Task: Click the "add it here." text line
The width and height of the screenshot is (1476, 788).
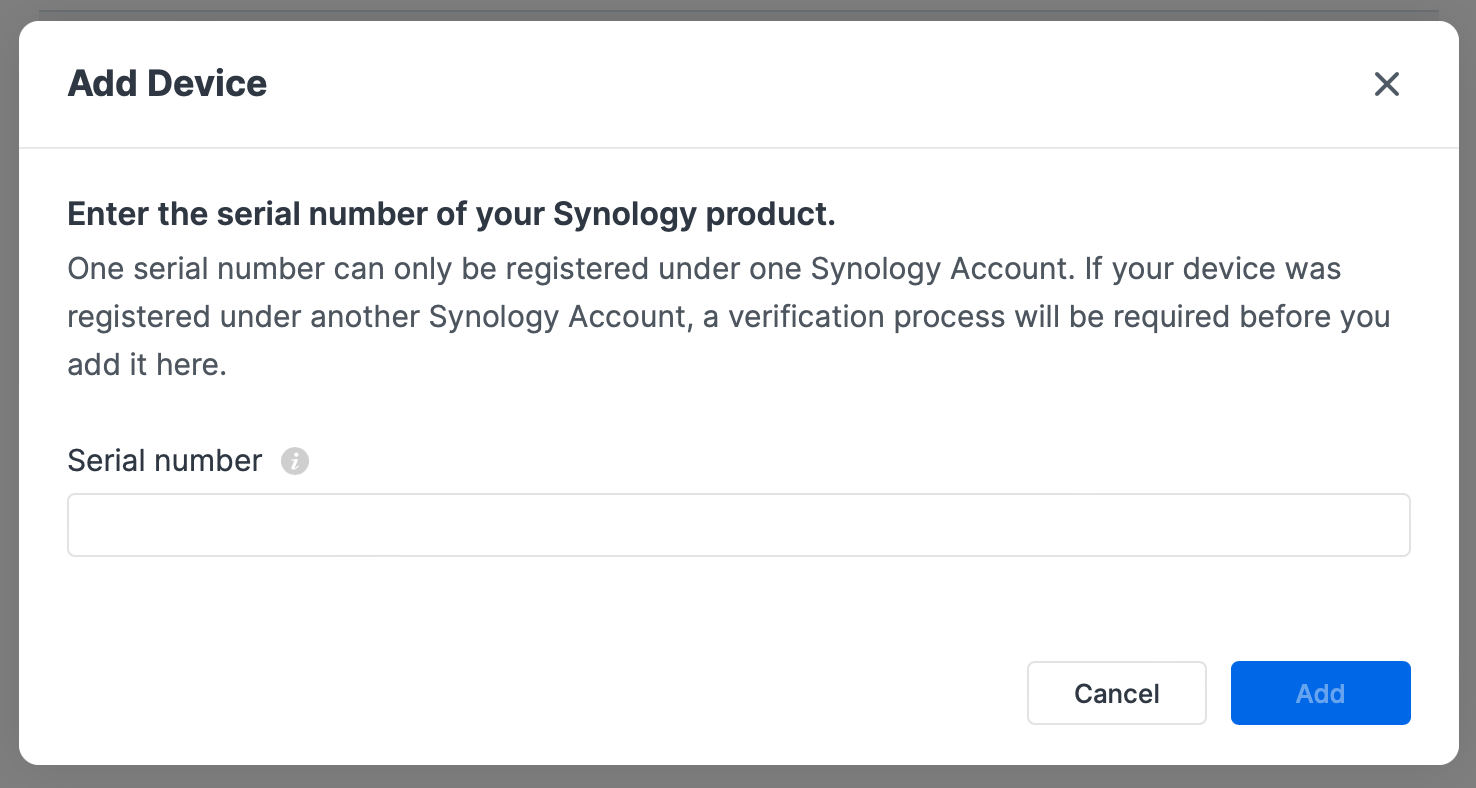Action: [x=147, y=365]
